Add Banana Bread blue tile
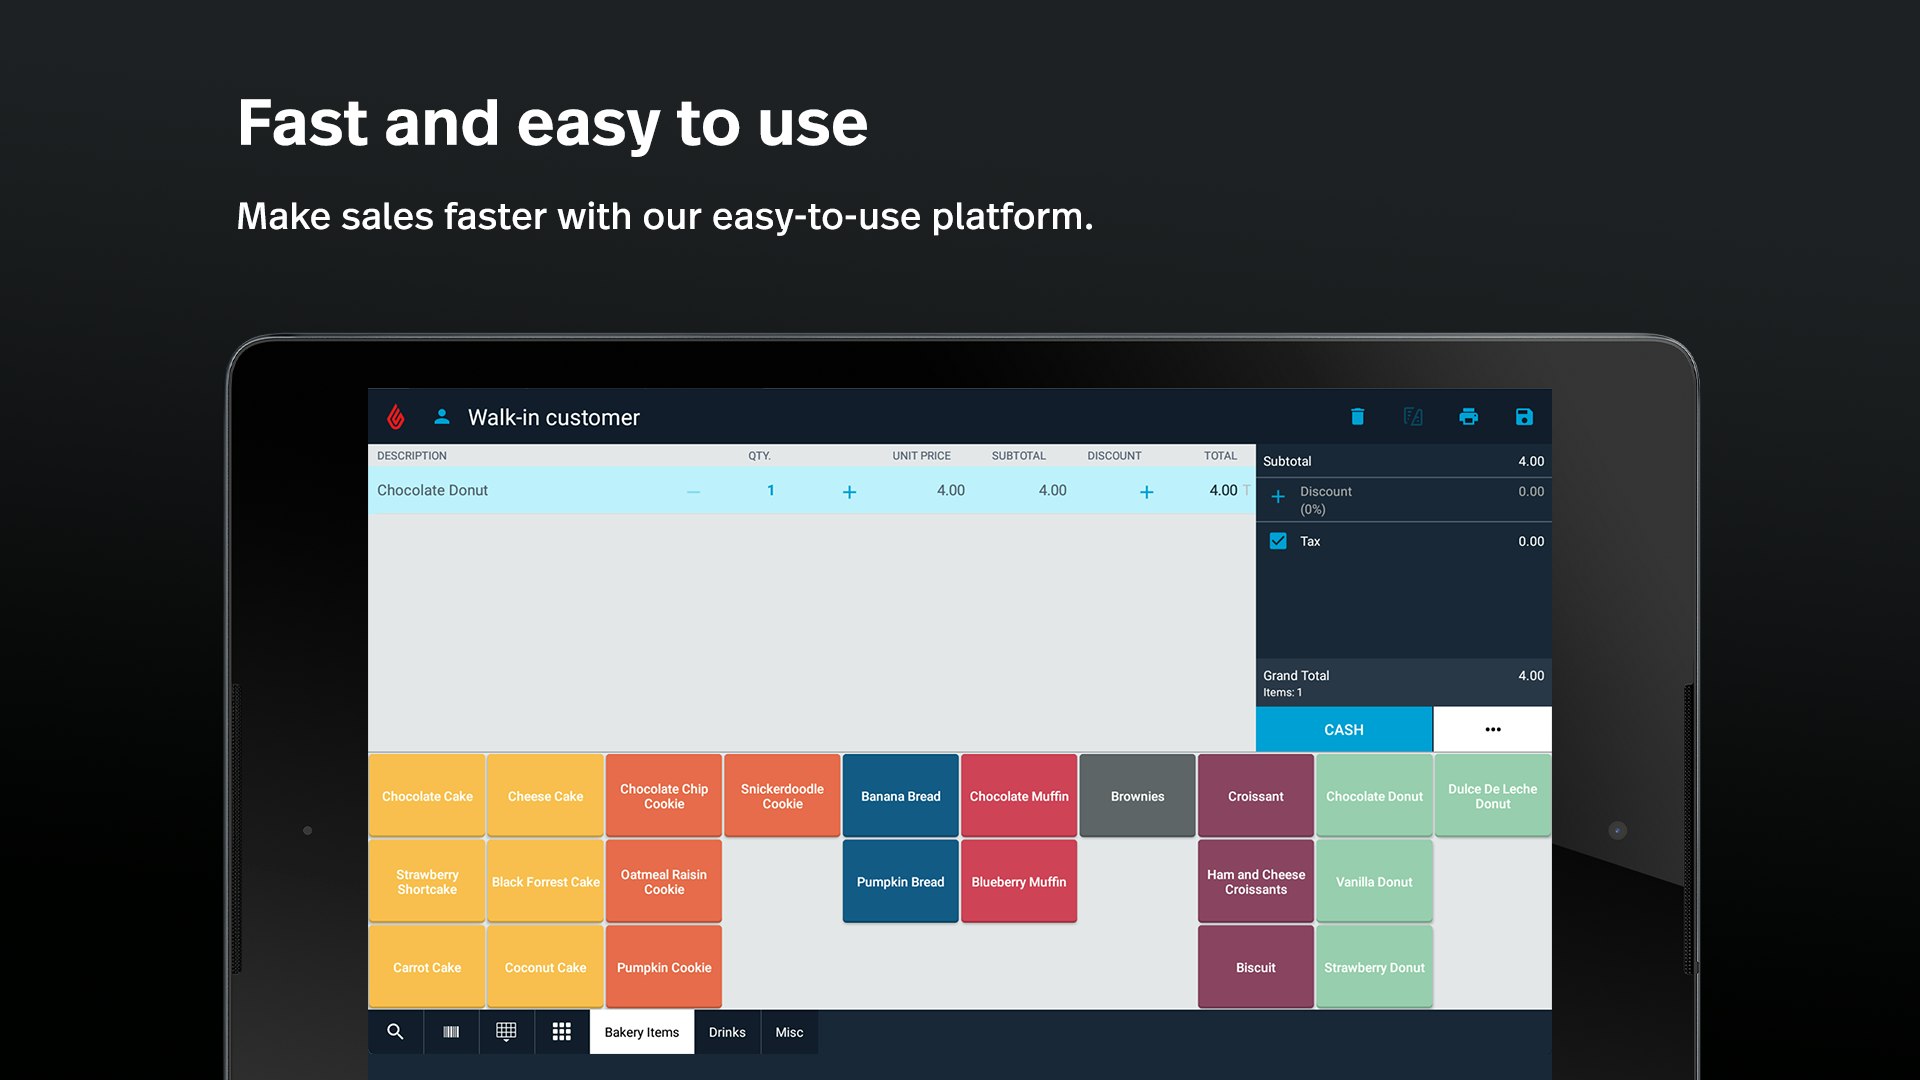The image size is (1920, 1080). pyautogui.click(x=900, y=796)
